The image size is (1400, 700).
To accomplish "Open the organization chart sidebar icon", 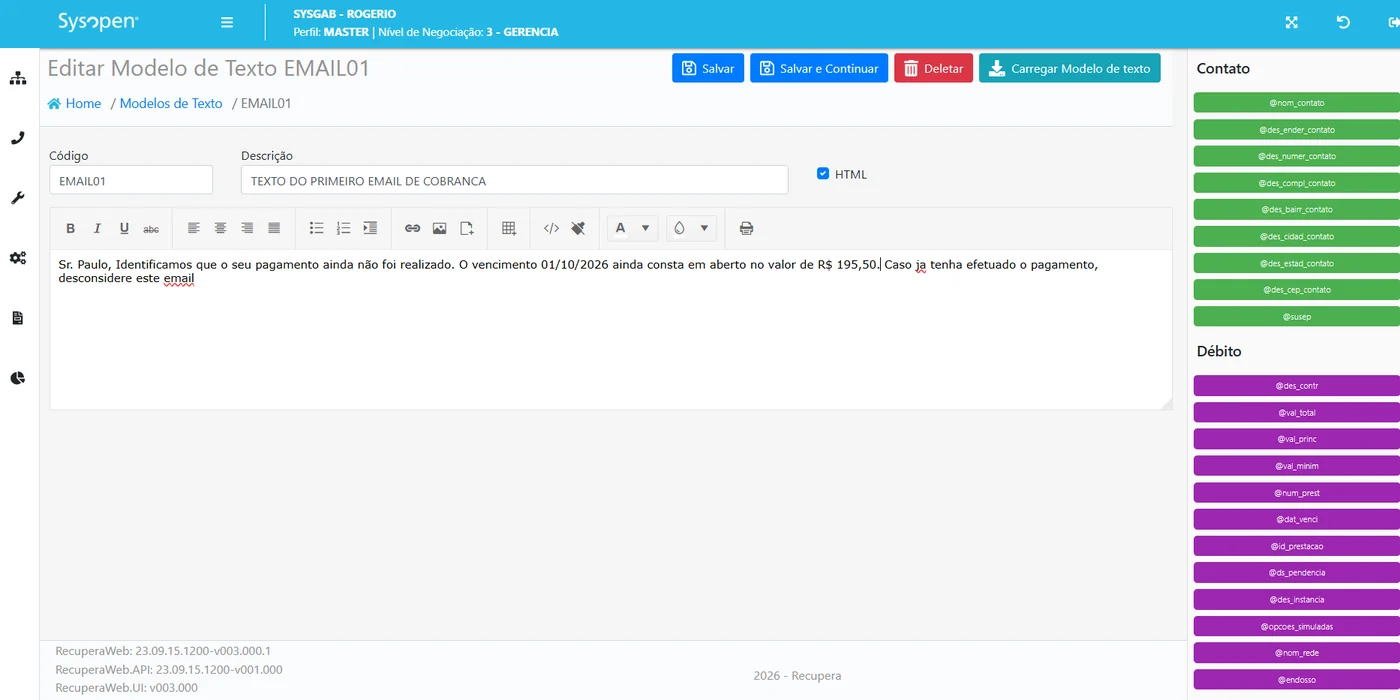I will [x=18, y=78].
